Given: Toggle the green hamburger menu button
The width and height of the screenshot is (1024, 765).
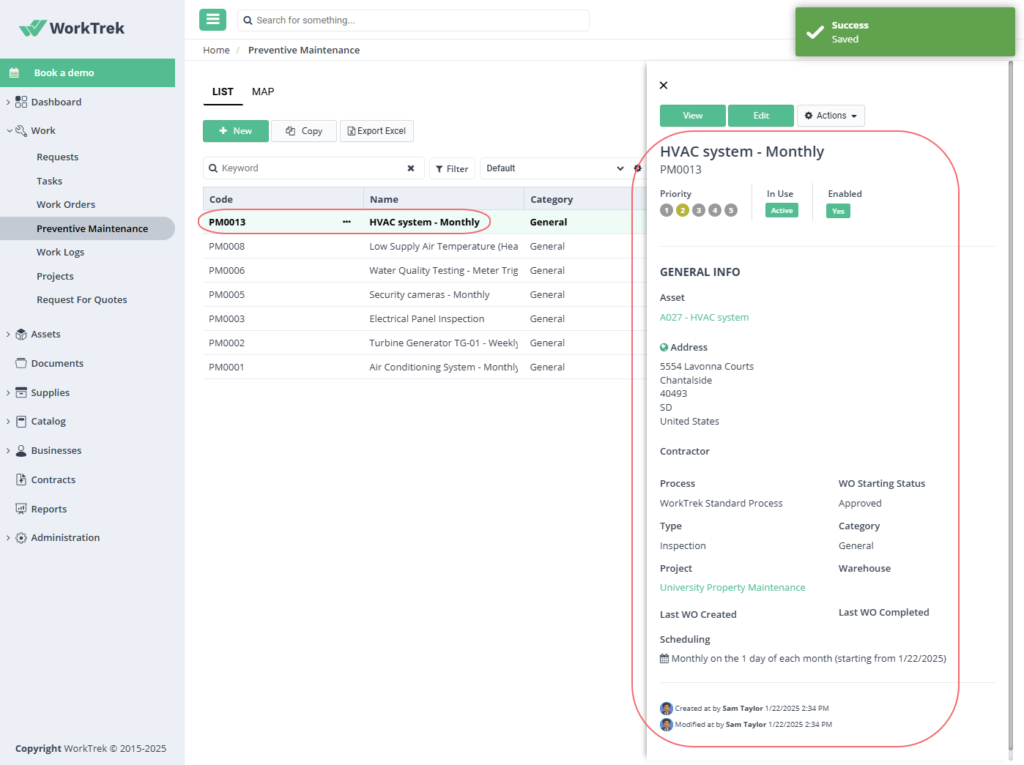Looking at the screenshot, I should point(212,20).
